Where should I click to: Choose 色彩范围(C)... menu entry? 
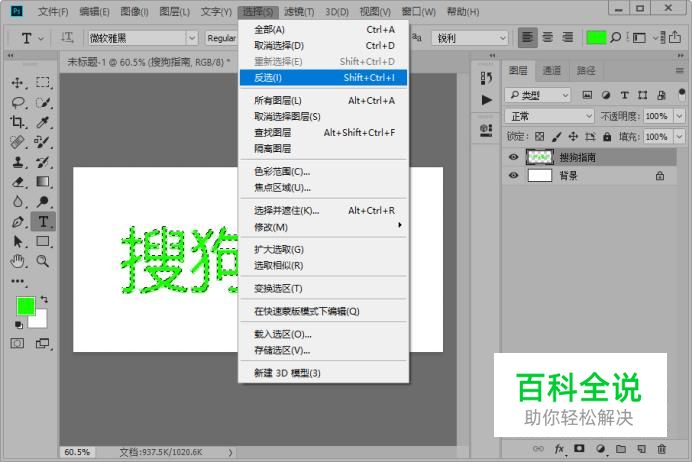[323, 171]
